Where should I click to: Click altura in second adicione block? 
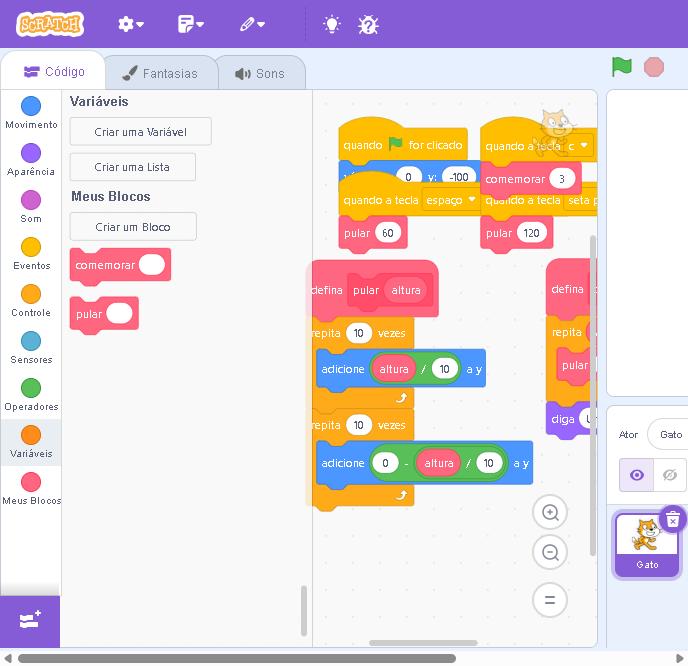(x=438, y=463)
